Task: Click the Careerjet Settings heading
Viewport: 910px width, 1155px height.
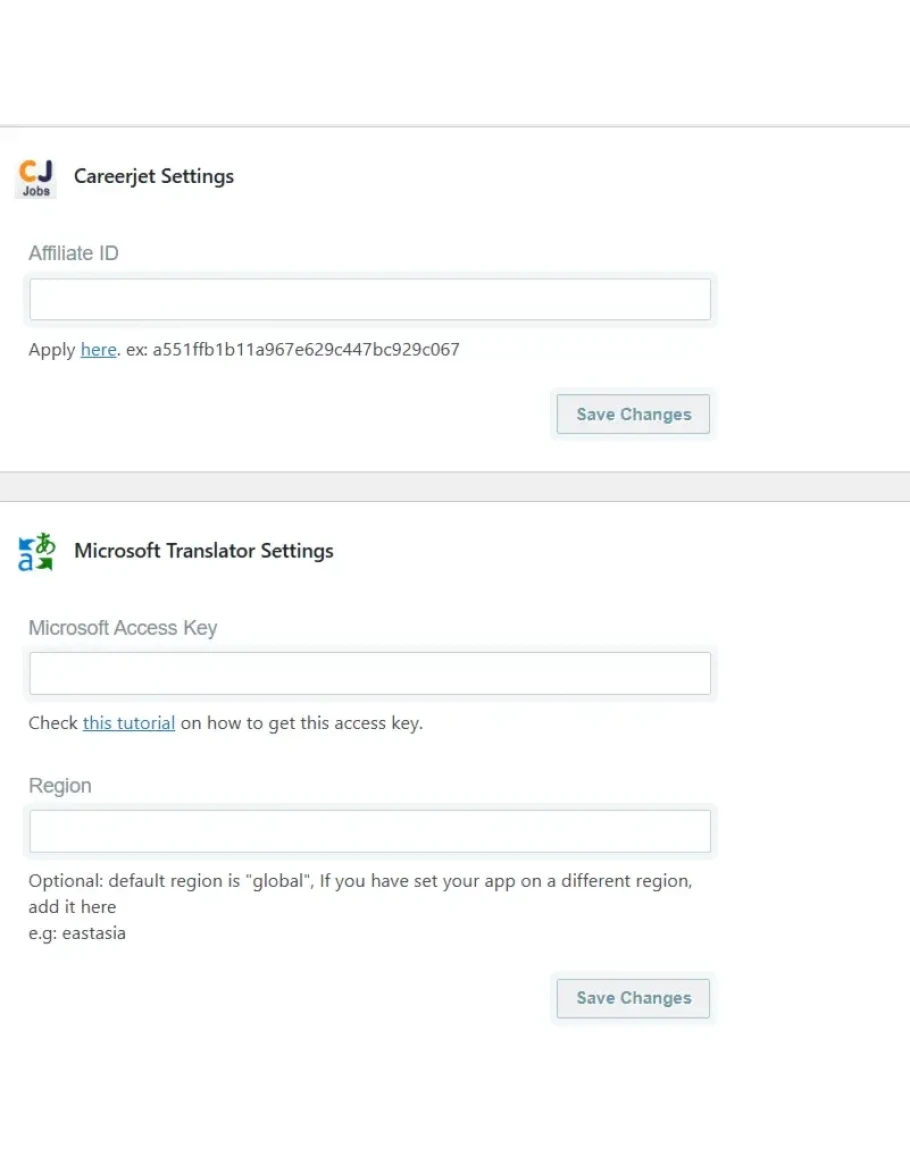Action: 154,177
